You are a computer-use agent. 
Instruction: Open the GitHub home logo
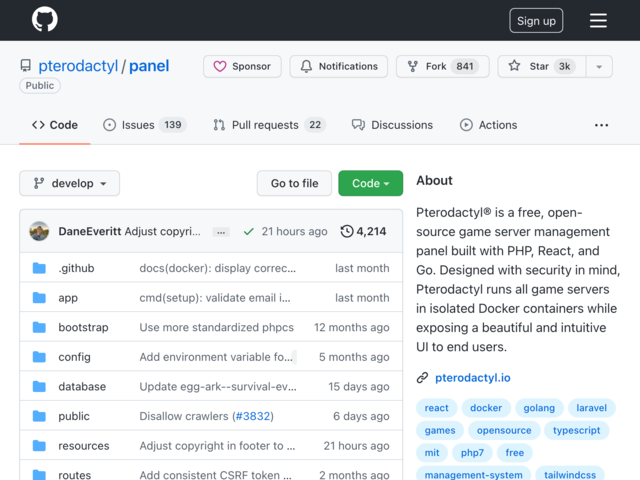tap(45, 19)
